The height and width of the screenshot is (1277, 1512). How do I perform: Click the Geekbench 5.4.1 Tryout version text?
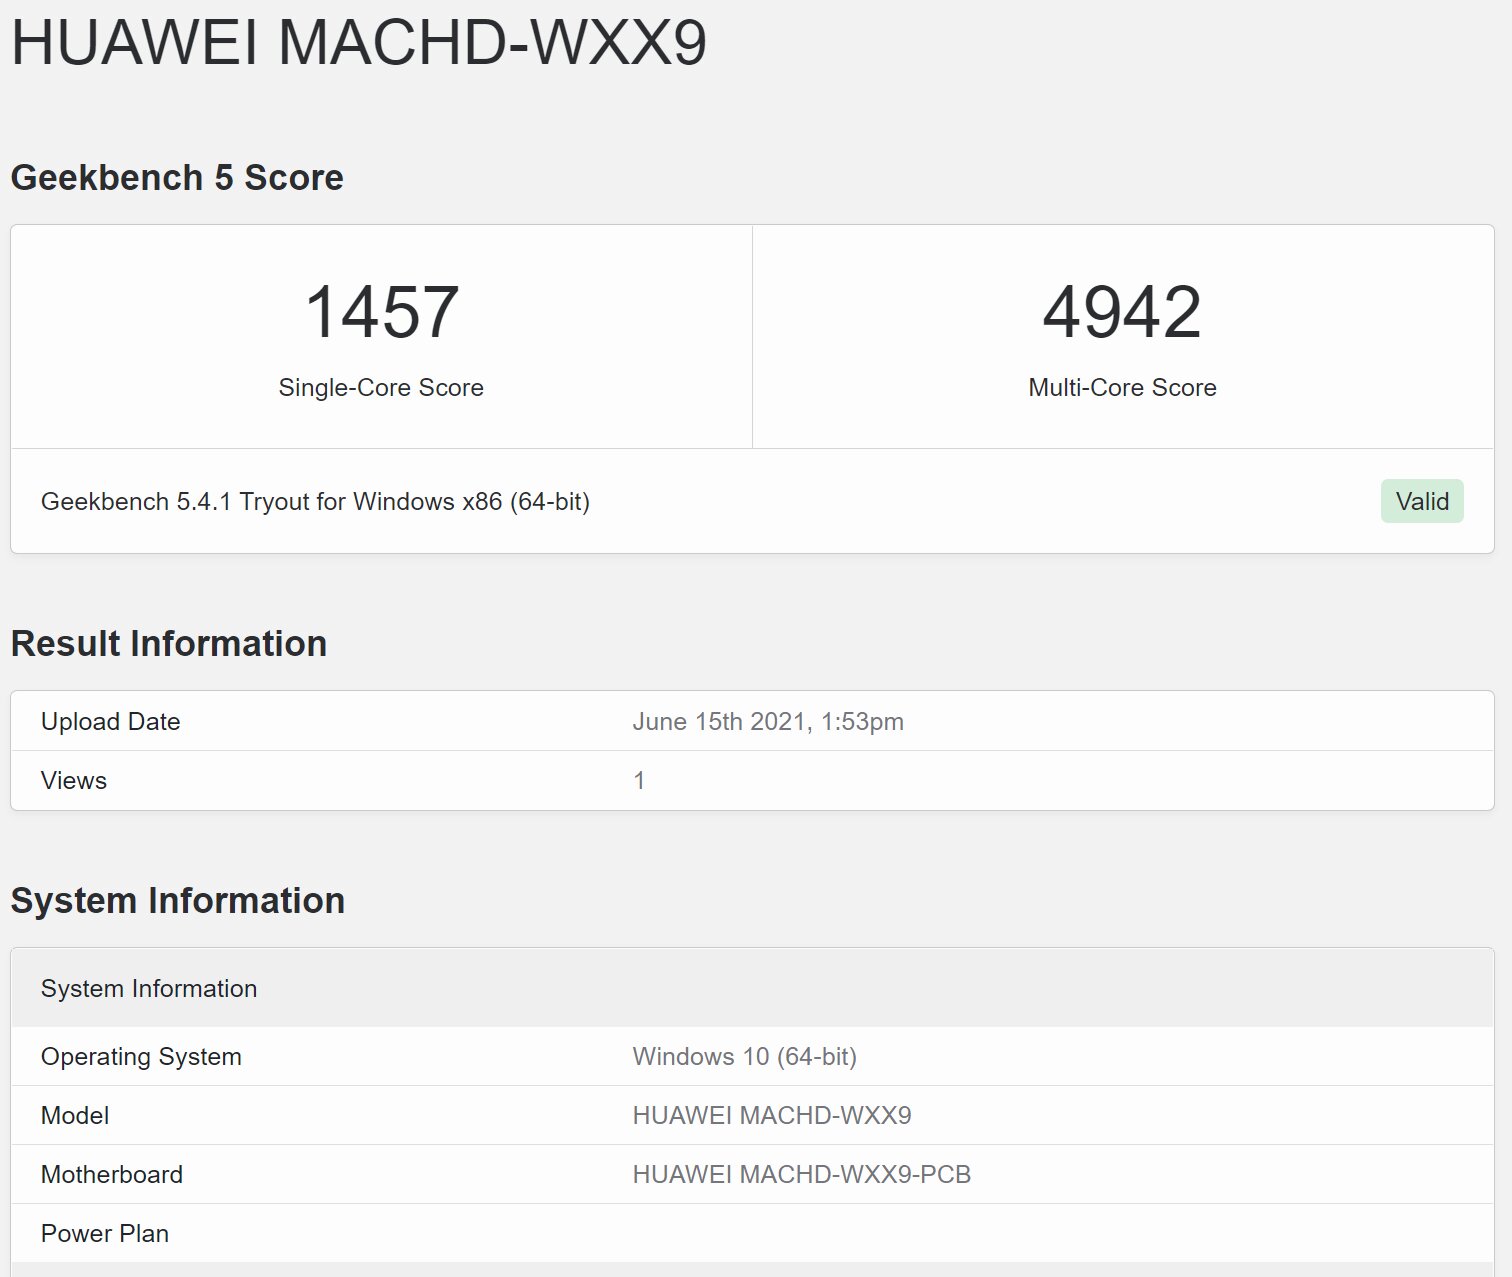click(315, 501)
